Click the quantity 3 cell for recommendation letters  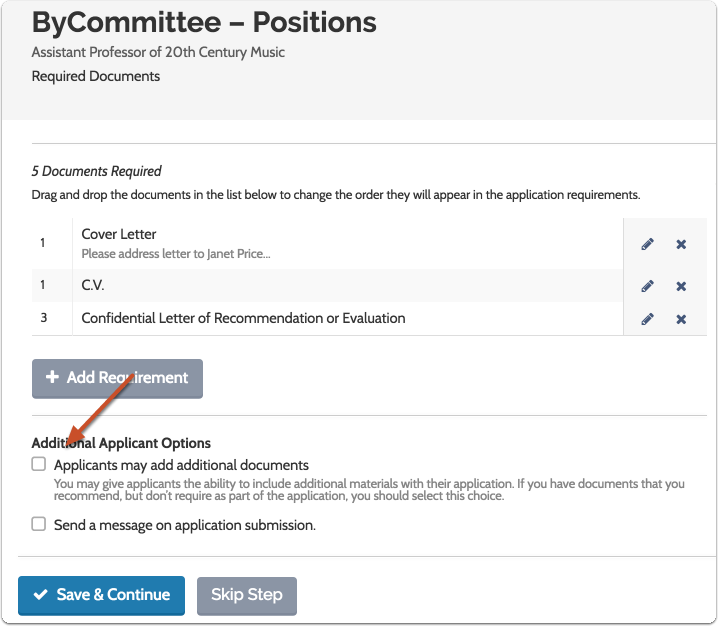tap(43, 318)
